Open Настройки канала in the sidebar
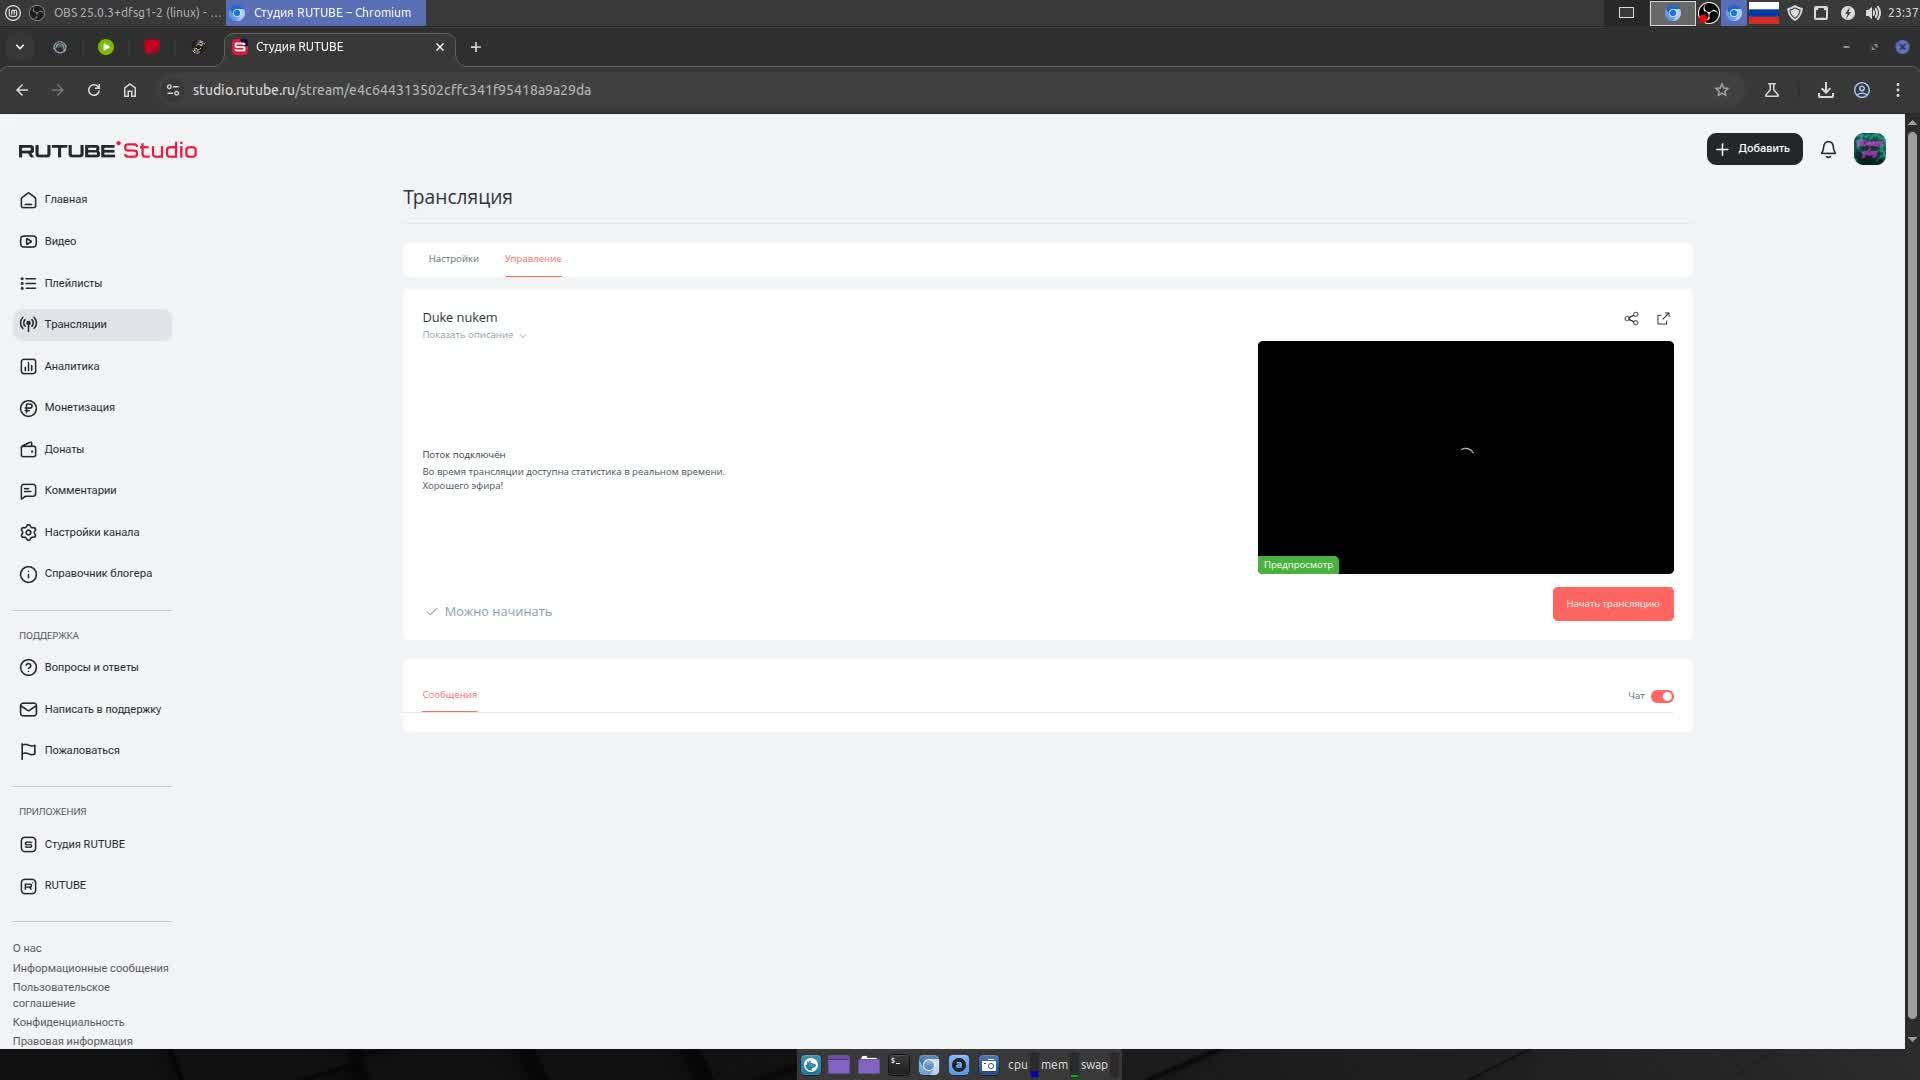This screenshot has height=1080, width=1920. coord(92,532)
